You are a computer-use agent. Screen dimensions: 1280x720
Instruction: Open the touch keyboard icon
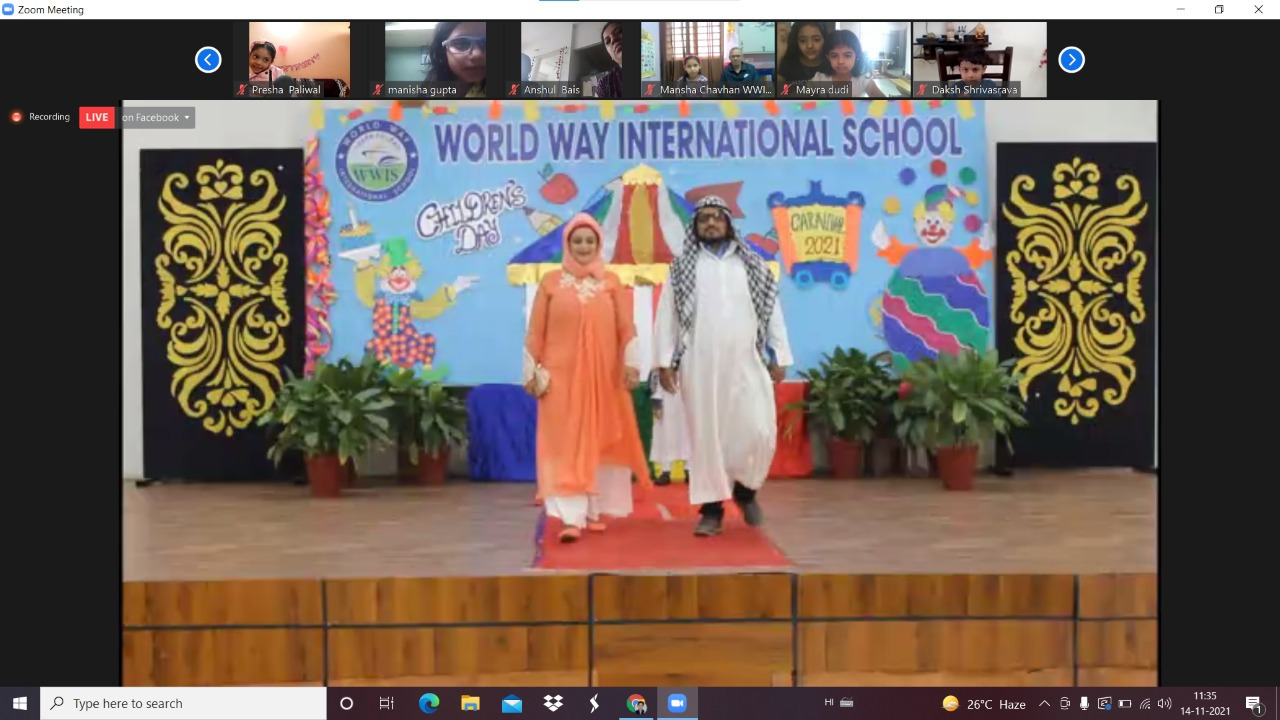pos(847,703)
